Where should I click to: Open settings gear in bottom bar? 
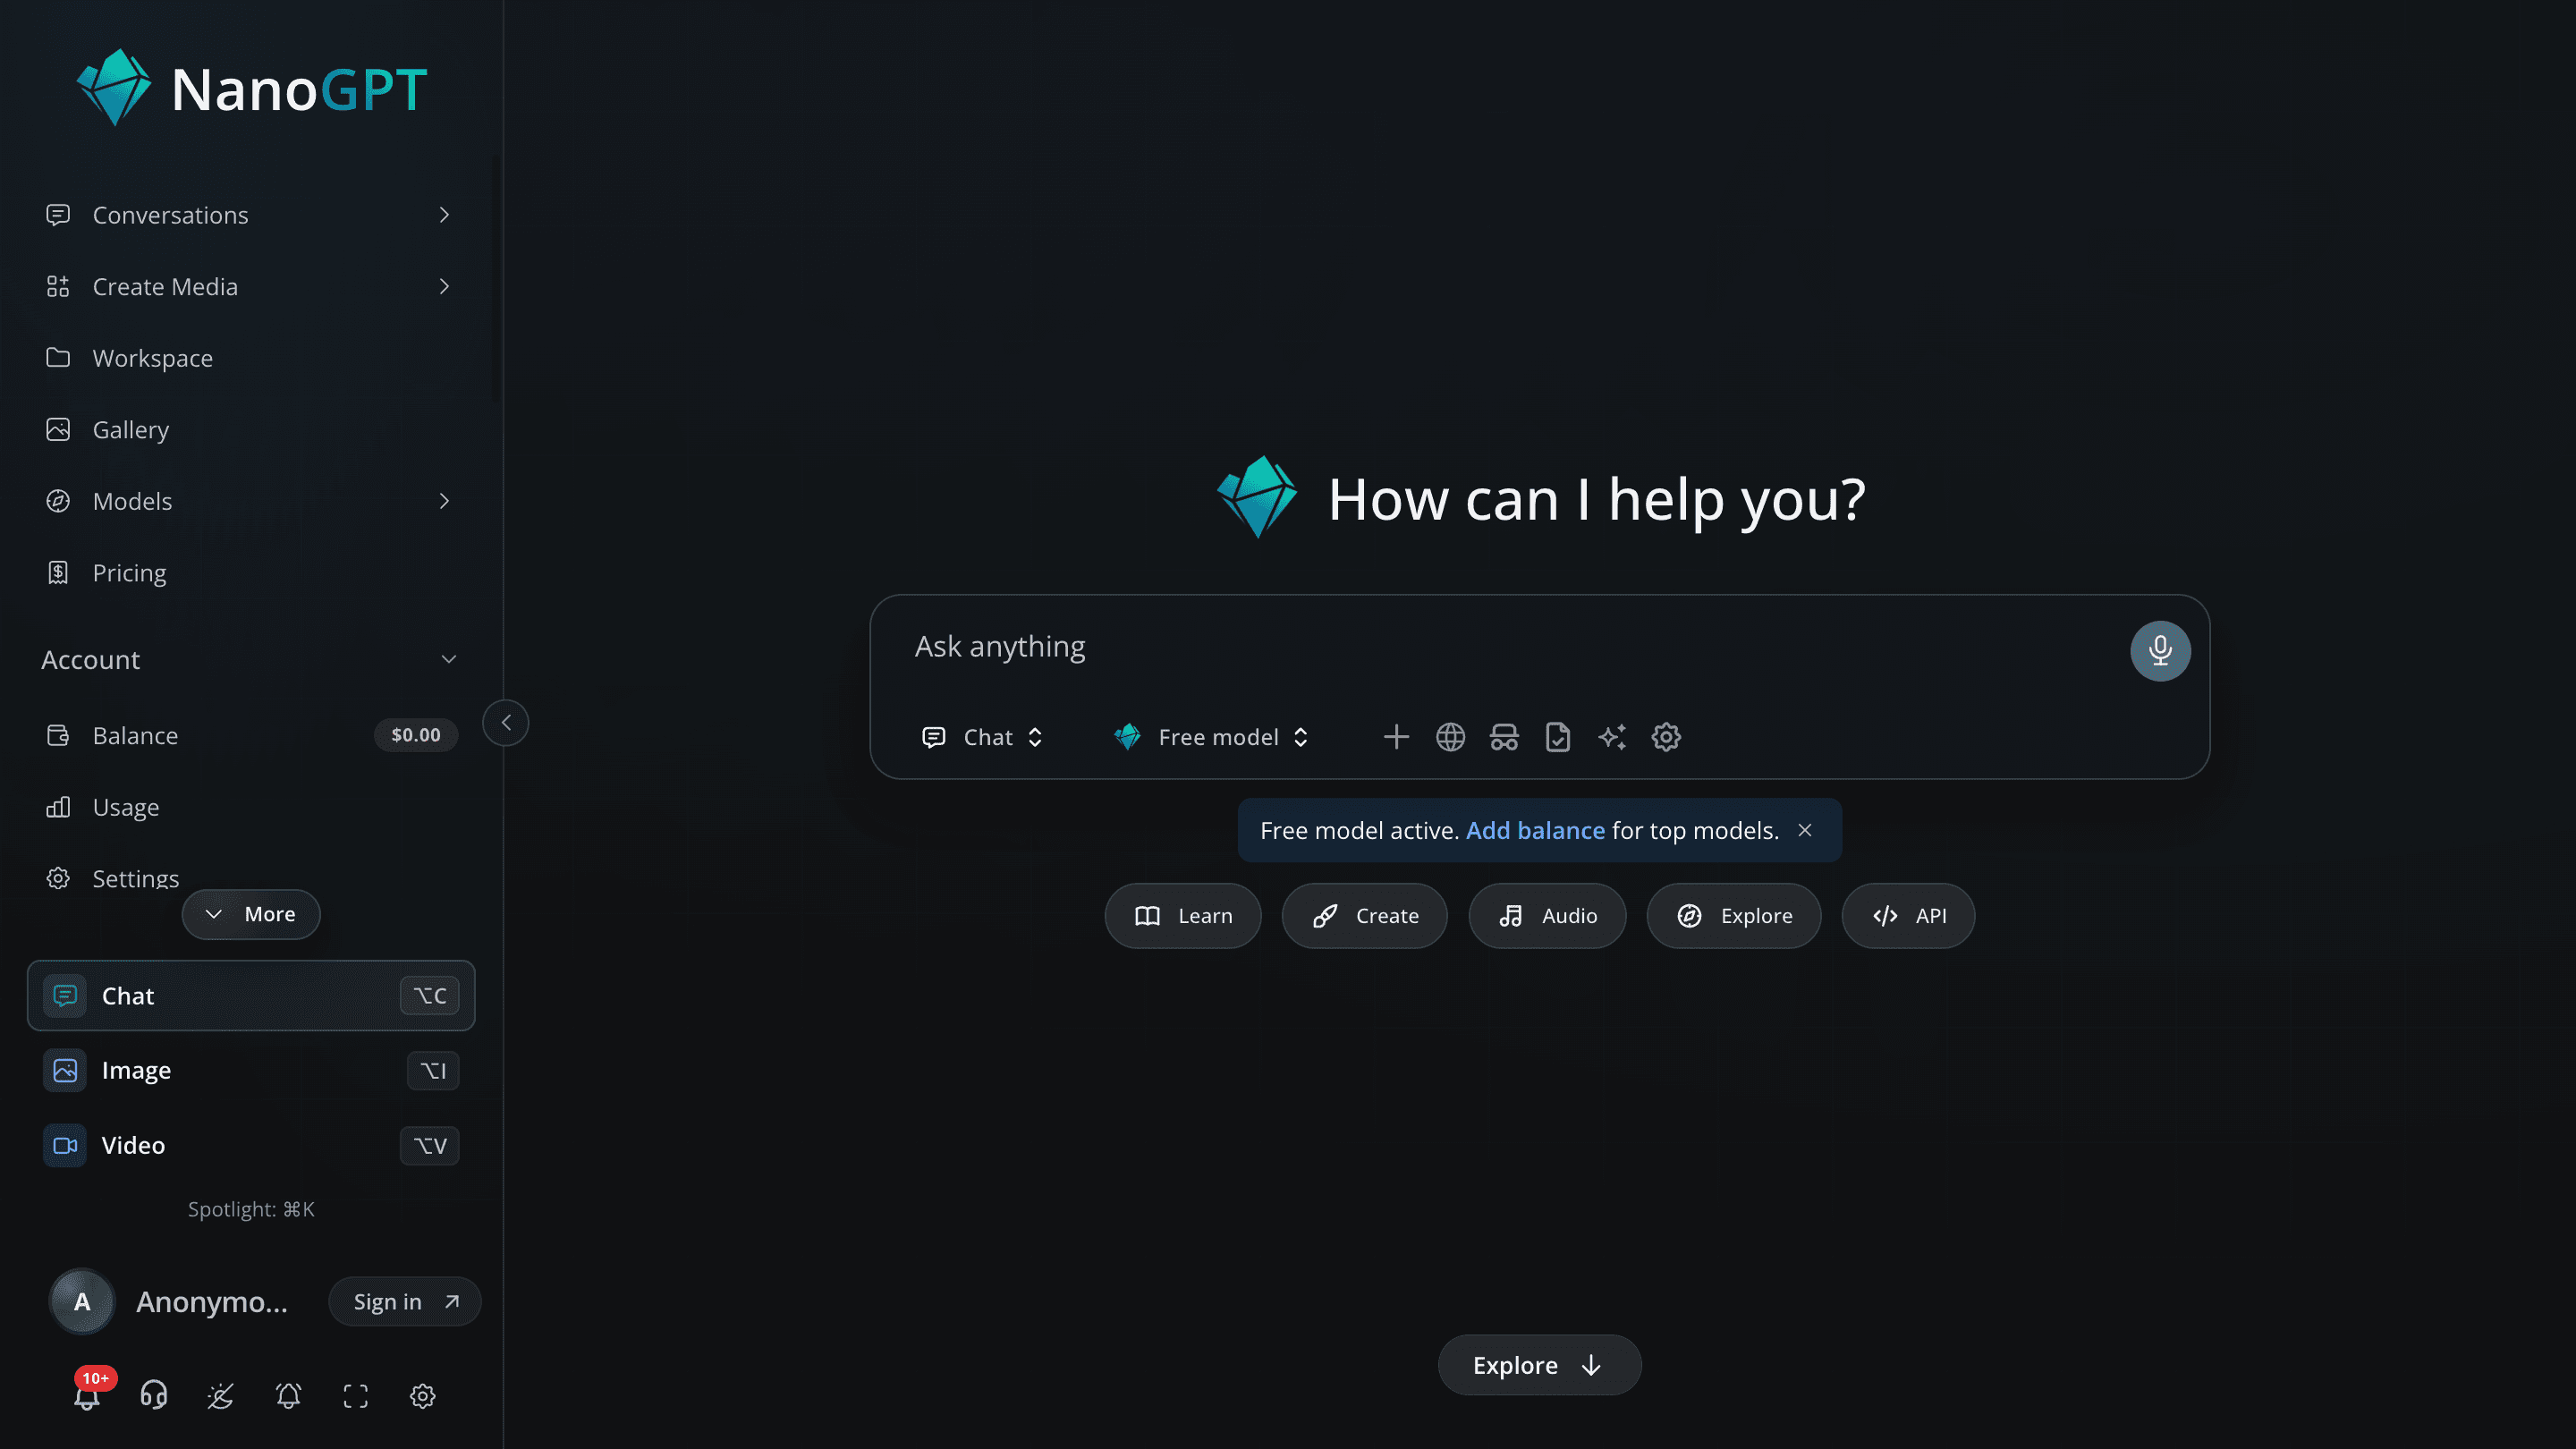click(423, 1395)
